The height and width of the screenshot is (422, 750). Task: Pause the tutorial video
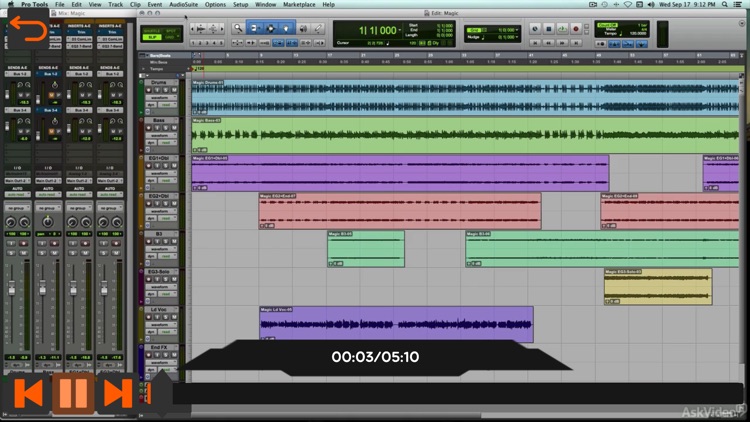pyautogui.click(x=73, y=393)
